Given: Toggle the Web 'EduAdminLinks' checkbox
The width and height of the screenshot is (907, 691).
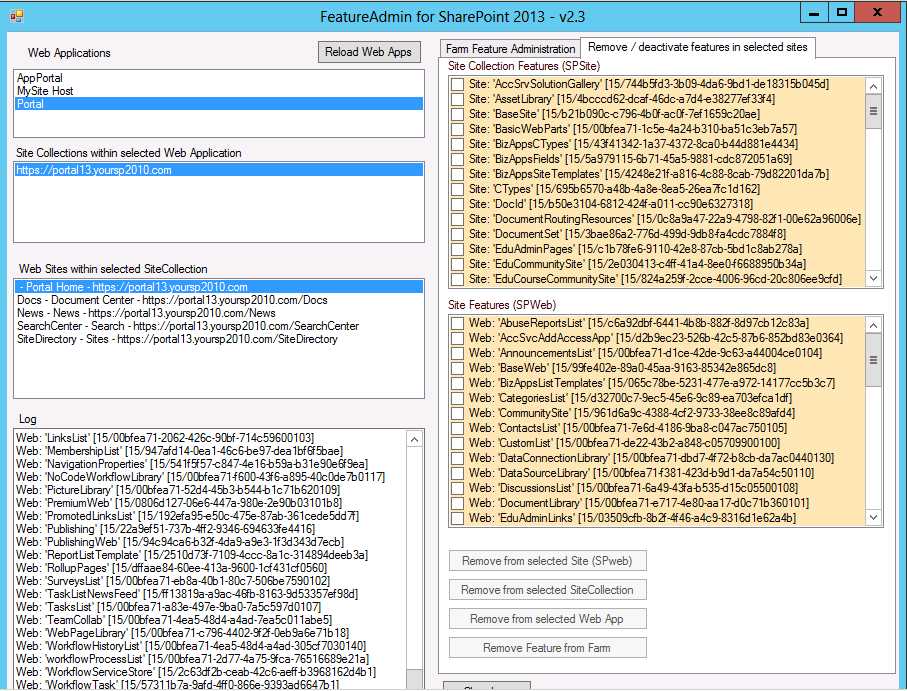Looking at the screenshot, I should click(458, 519).
